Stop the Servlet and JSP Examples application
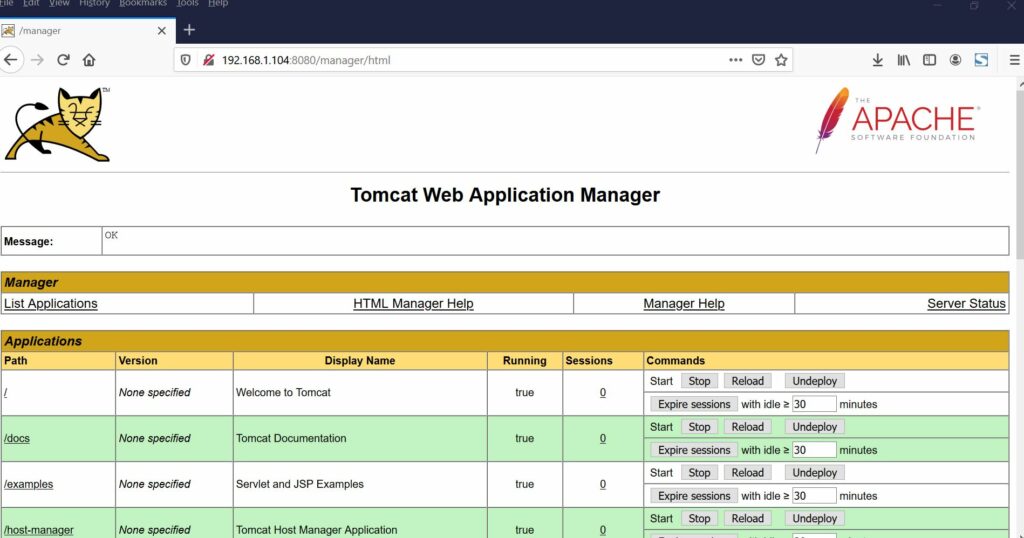The width and height of the screenshot is (1024, 538). point(699,472)
